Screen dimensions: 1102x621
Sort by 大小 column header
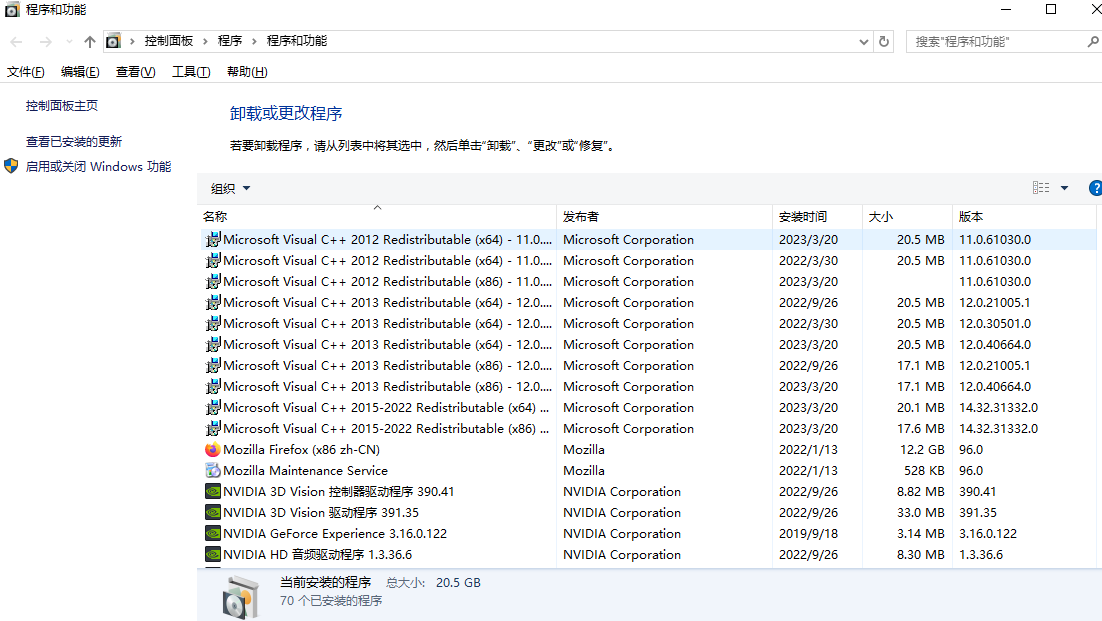point(907,216)
